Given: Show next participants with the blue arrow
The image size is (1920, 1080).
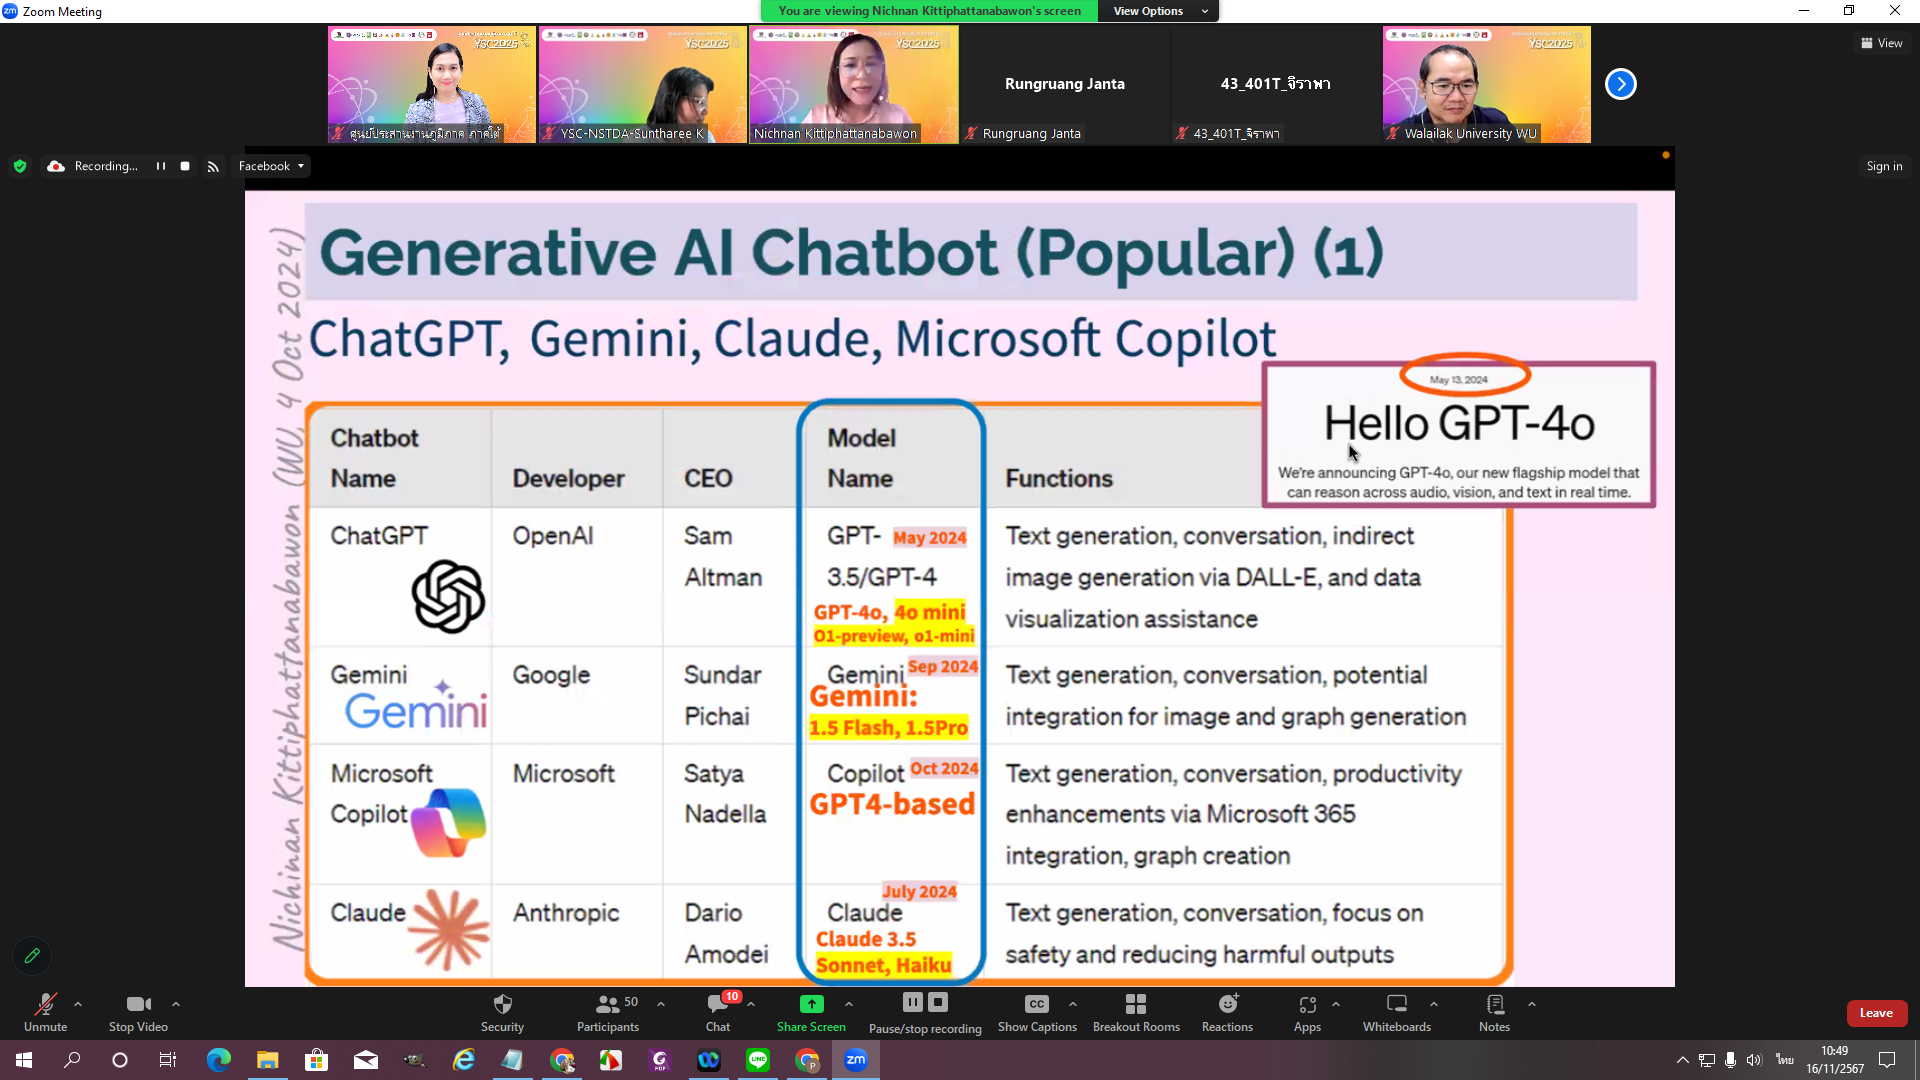Looking at the screenshot, I should [x=1620, y=84].
